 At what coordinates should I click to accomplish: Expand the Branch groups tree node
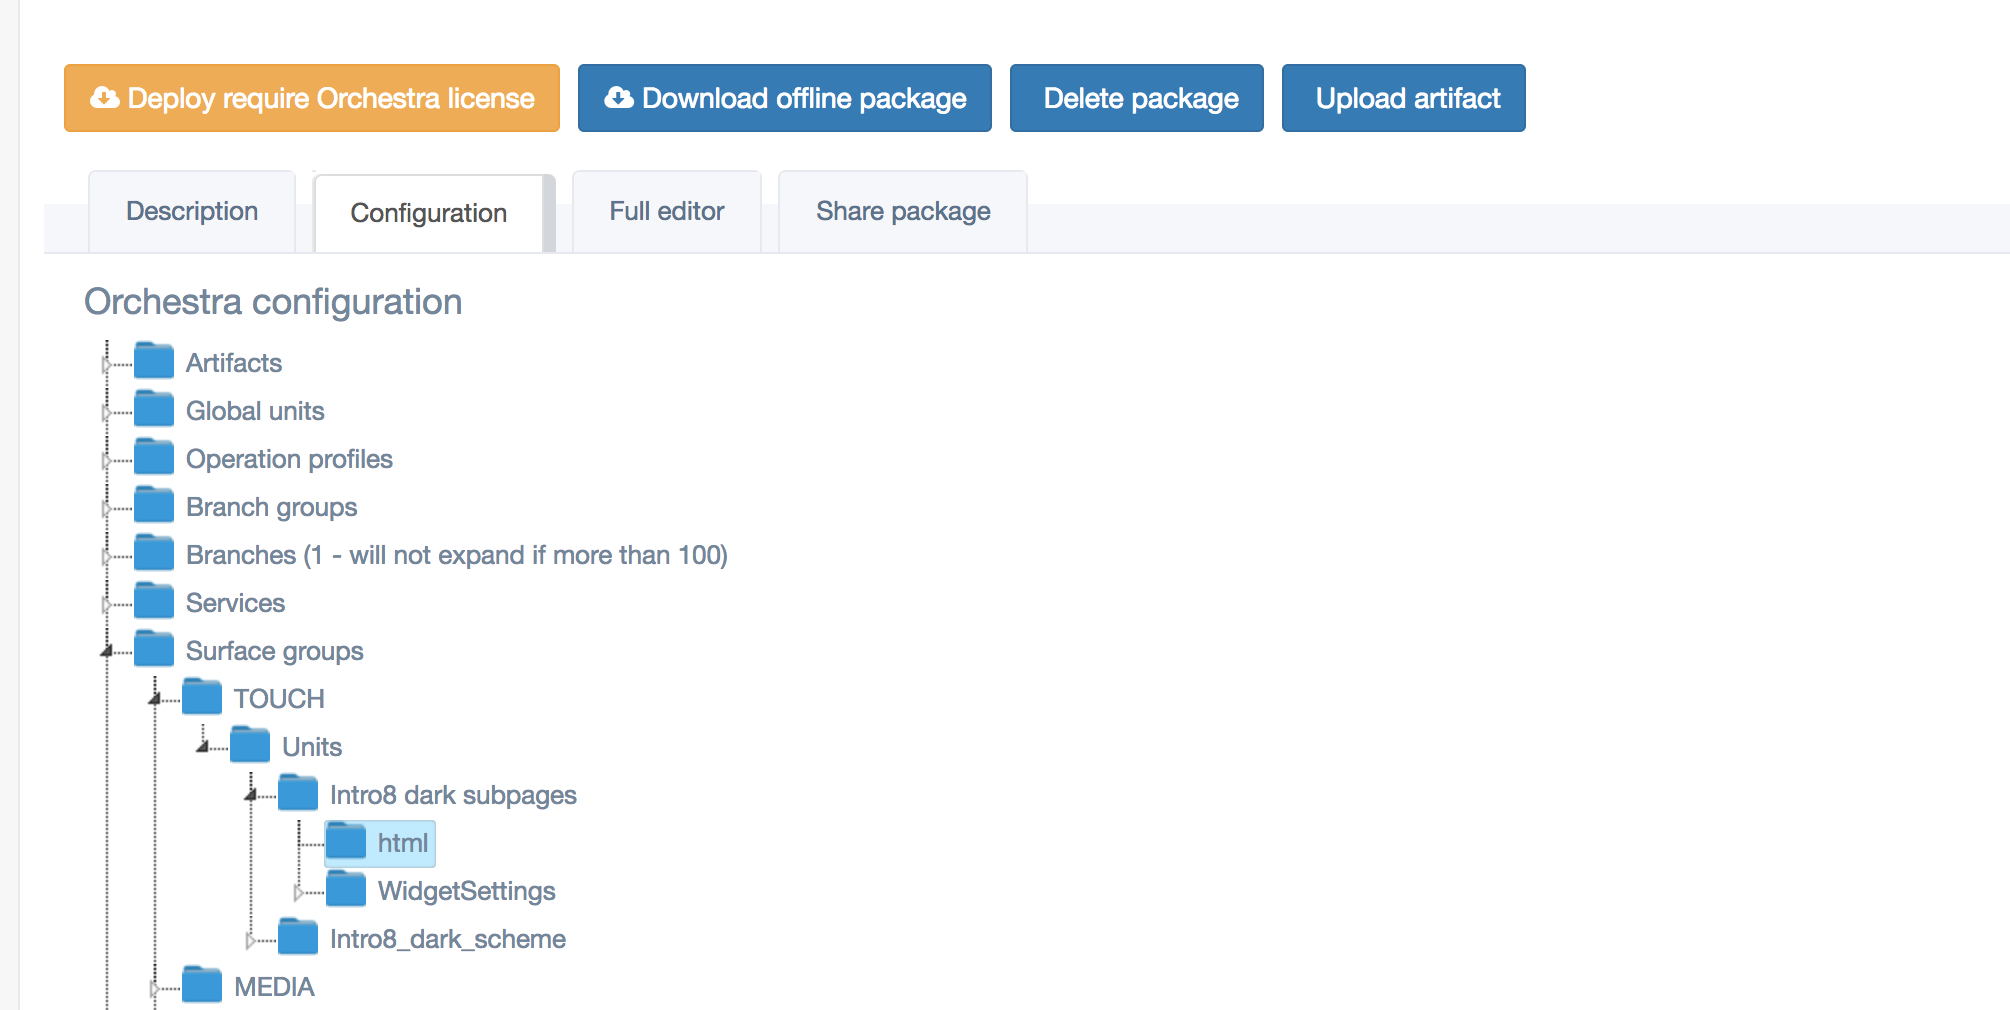(106, 508)
